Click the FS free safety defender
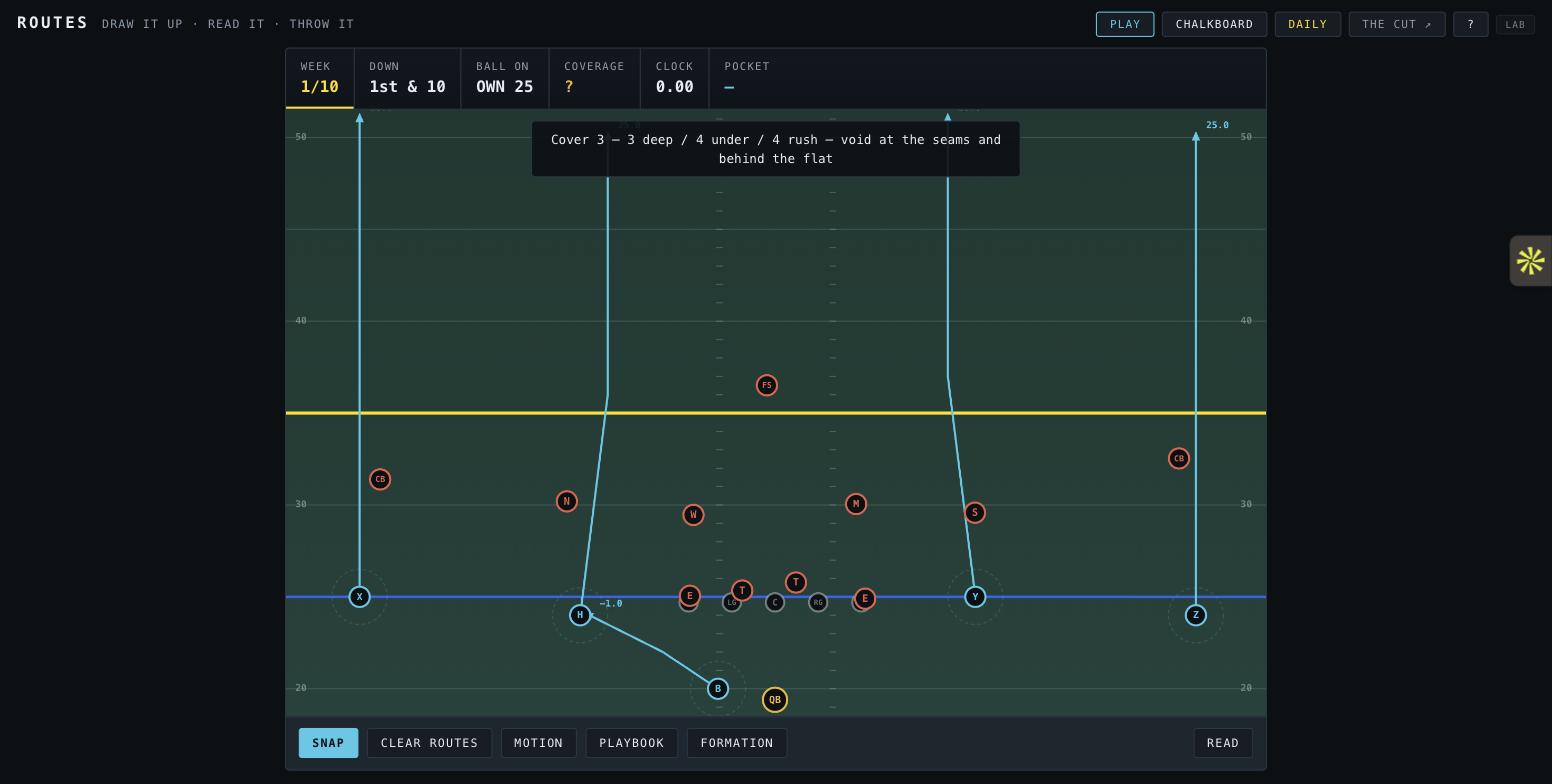 point(767,385)
